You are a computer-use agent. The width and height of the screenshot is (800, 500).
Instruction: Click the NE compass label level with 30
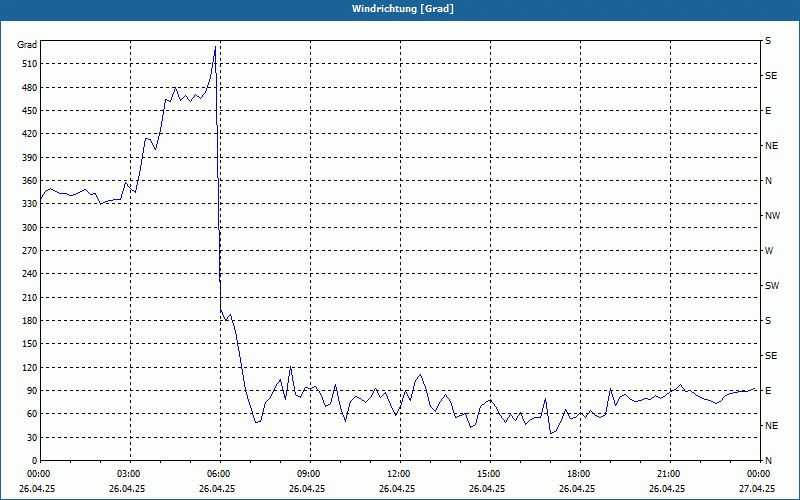click(771, 426)
